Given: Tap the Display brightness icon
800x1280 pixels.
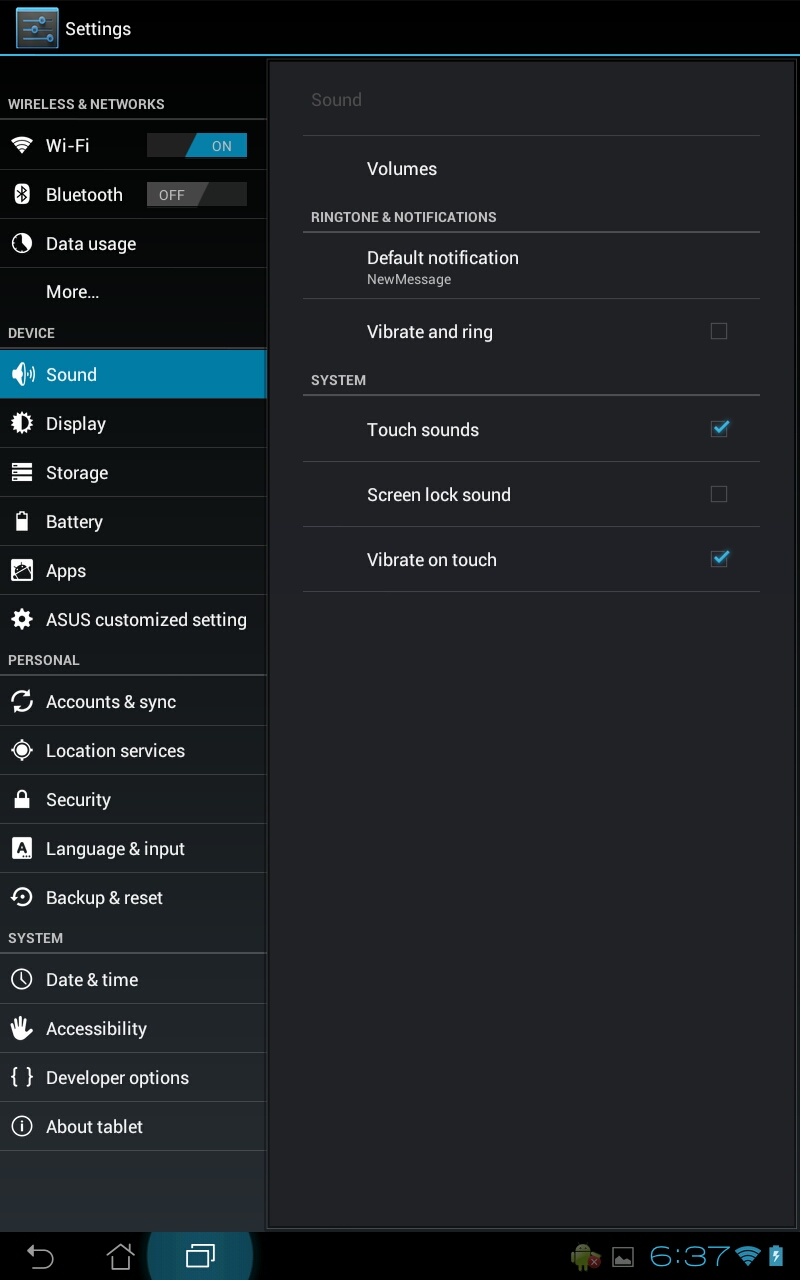Looking at the screenshot, I should 21,423.
